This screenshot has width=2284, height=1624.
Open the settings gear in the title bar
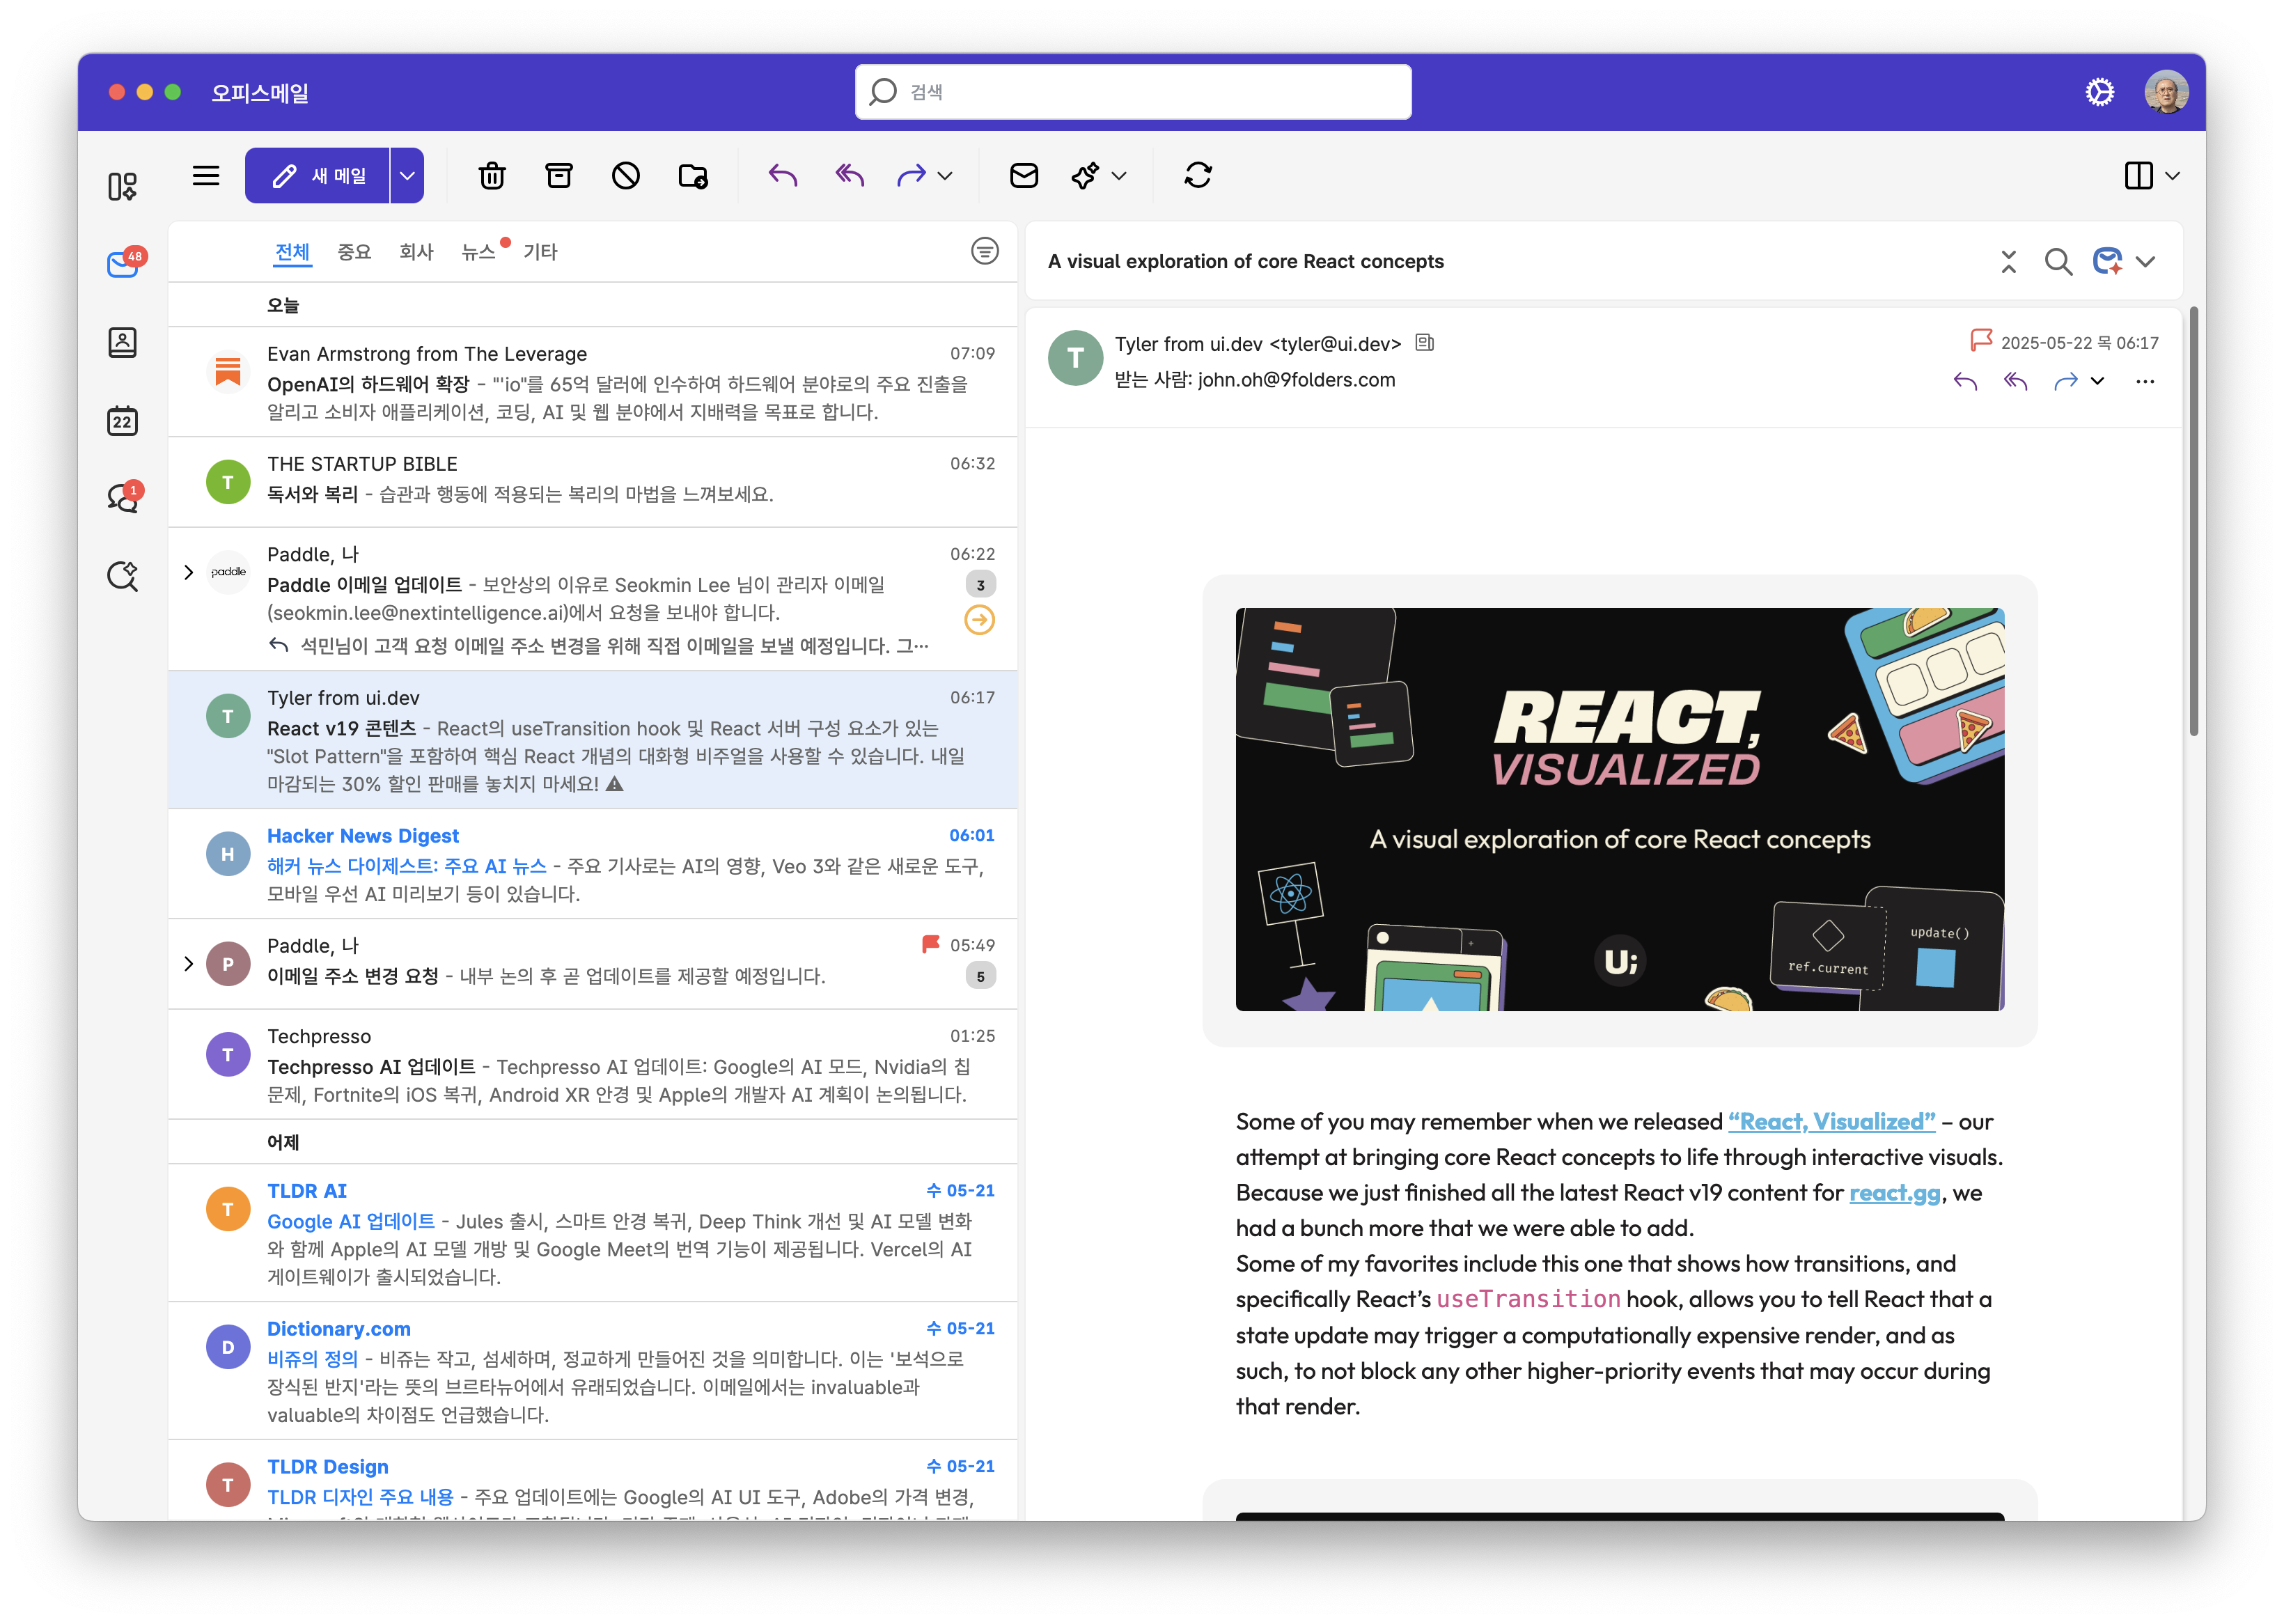[x=2099, y=92]
